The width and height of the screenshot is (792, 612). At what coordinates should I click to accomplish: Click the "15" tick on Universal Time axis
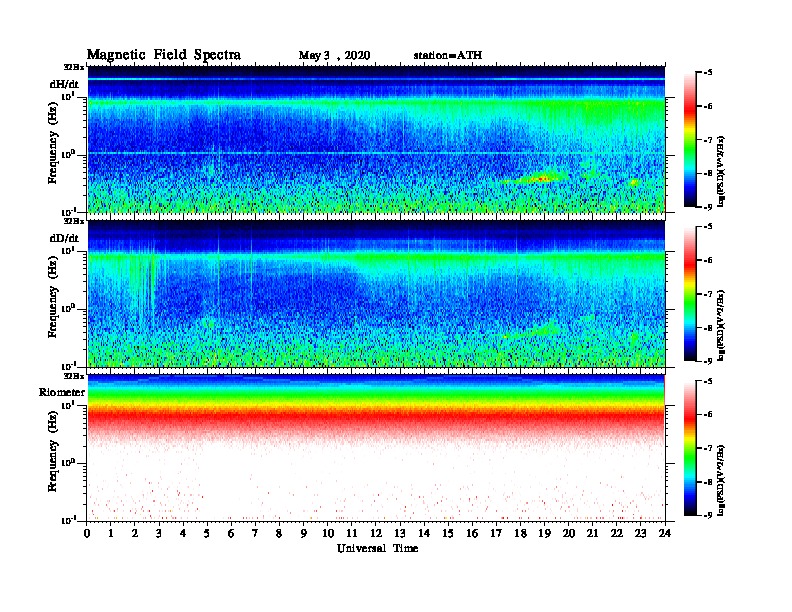[x=448, y=533]
